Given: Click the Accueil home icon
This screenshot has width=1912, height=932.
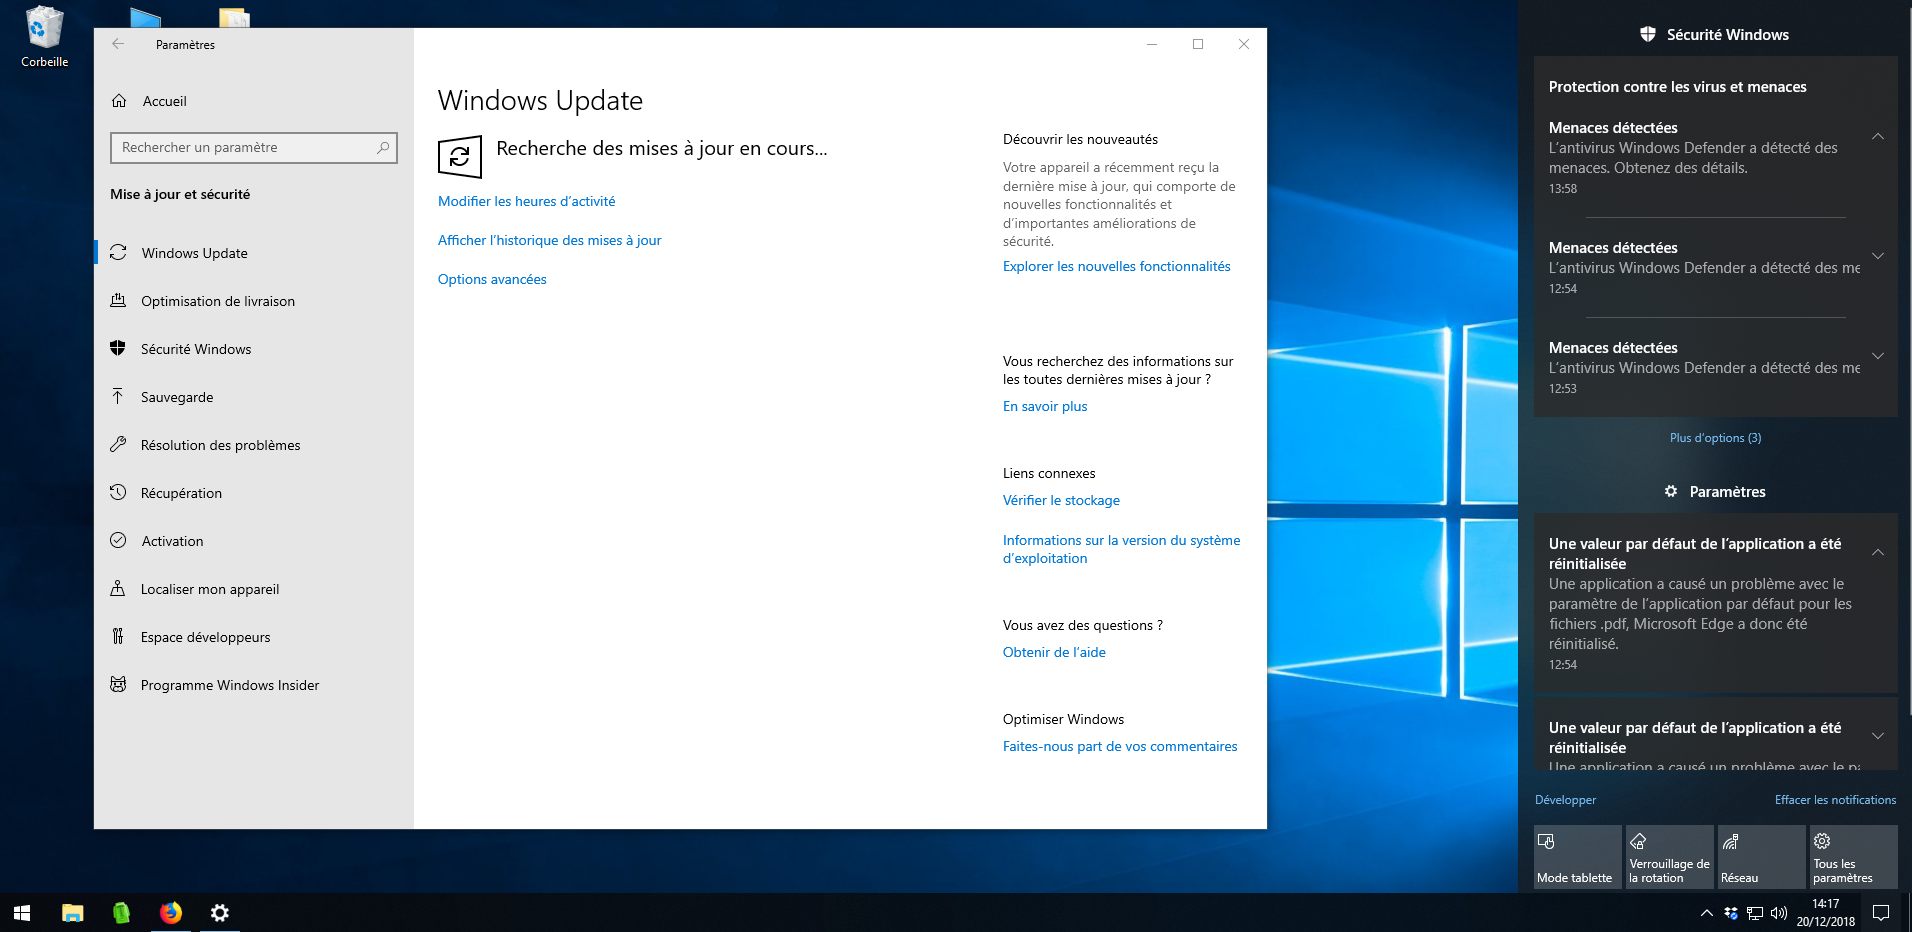Looking at the screenshot, I should pyautogui.click(x=119, y=101).
